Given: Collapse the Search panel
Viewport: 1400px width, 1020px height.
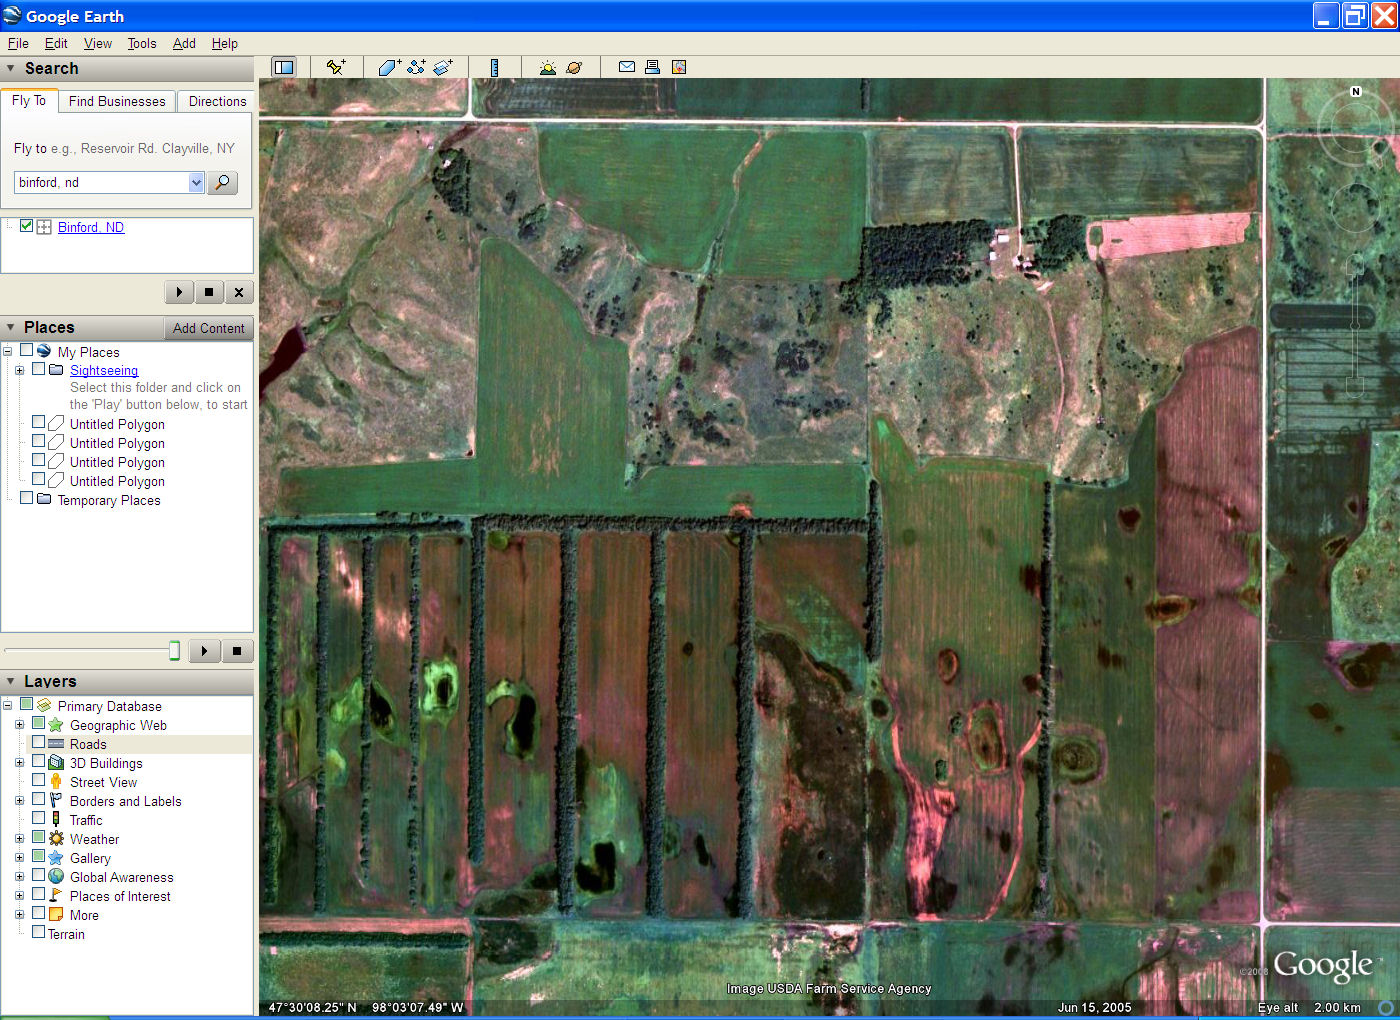Looking at the screenshot, I should pyautogui.click(x=11, y=68).
